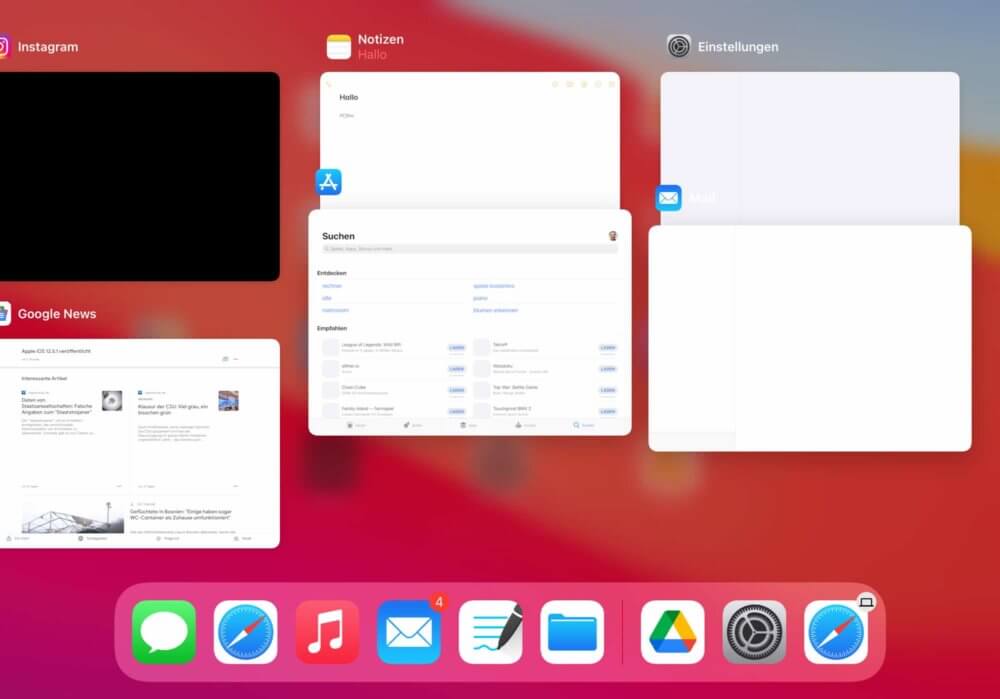Screen dimensions: 1000x699
Task: Tap the App Store icon on the split card
Action: click(x=328, y=182)
